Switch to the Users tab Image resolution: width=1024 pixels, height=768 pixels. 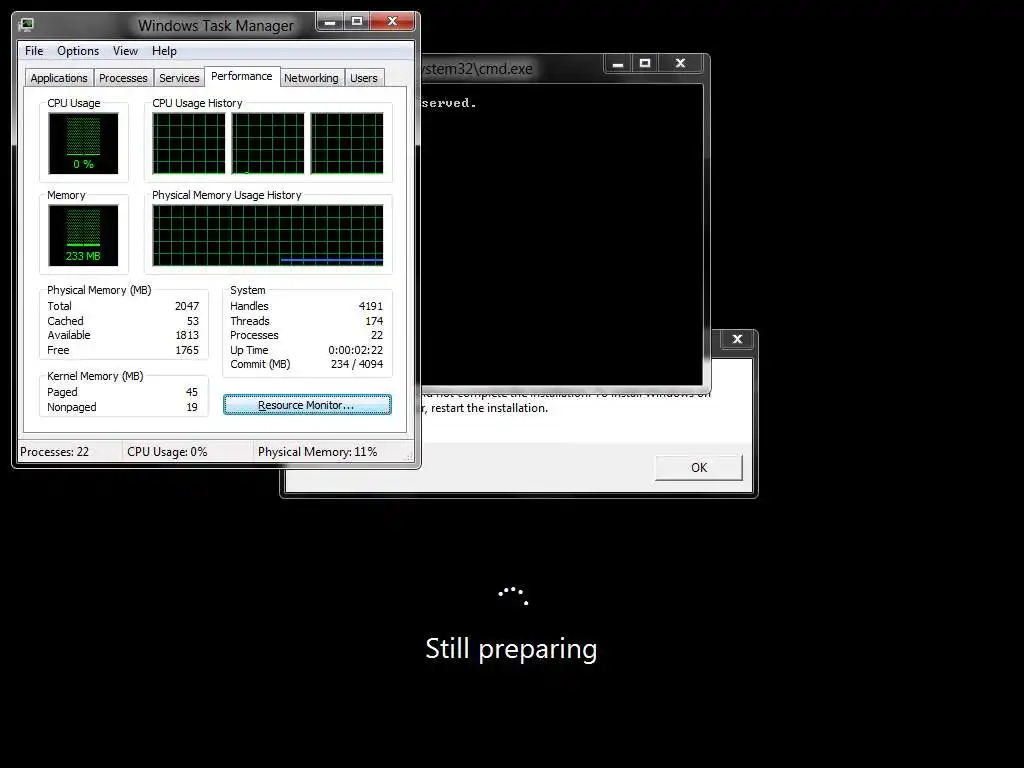[364, 78]
